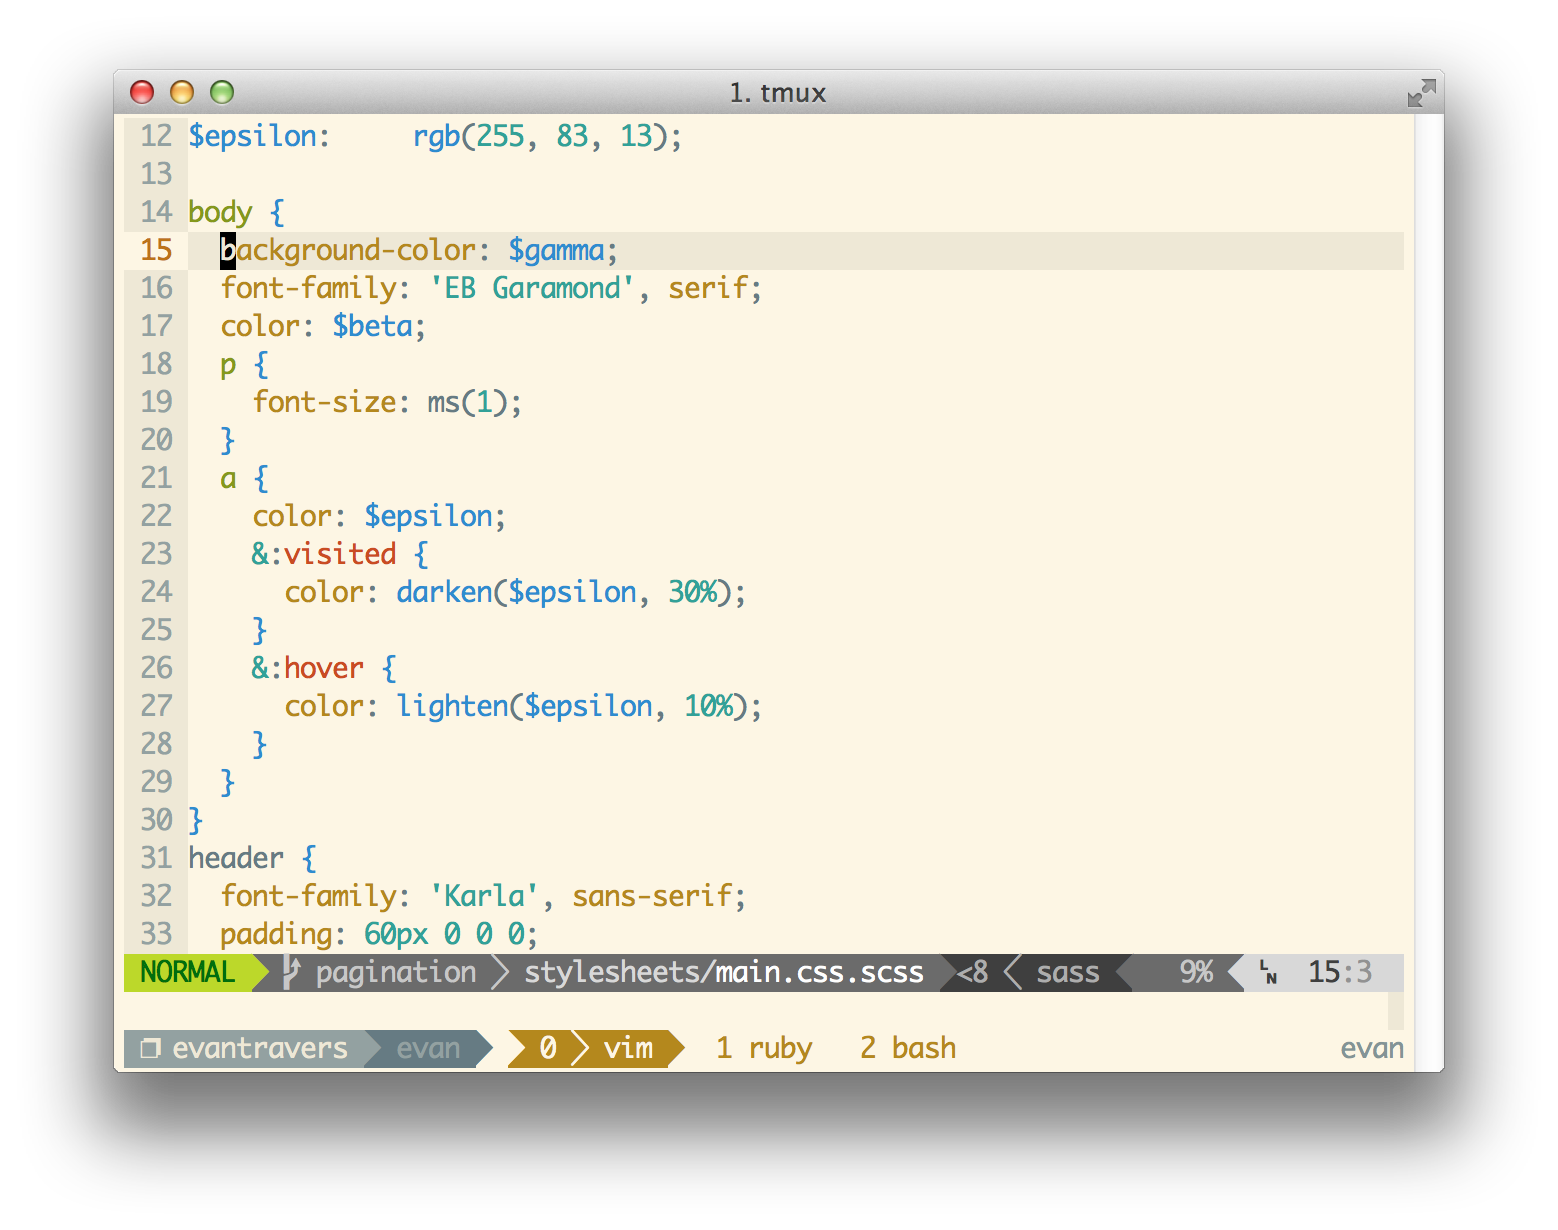The width and height of the screenshot is (1558, 1230).
Task: Click the sass filetype indicator
Action: click(x=1068, y=972)
